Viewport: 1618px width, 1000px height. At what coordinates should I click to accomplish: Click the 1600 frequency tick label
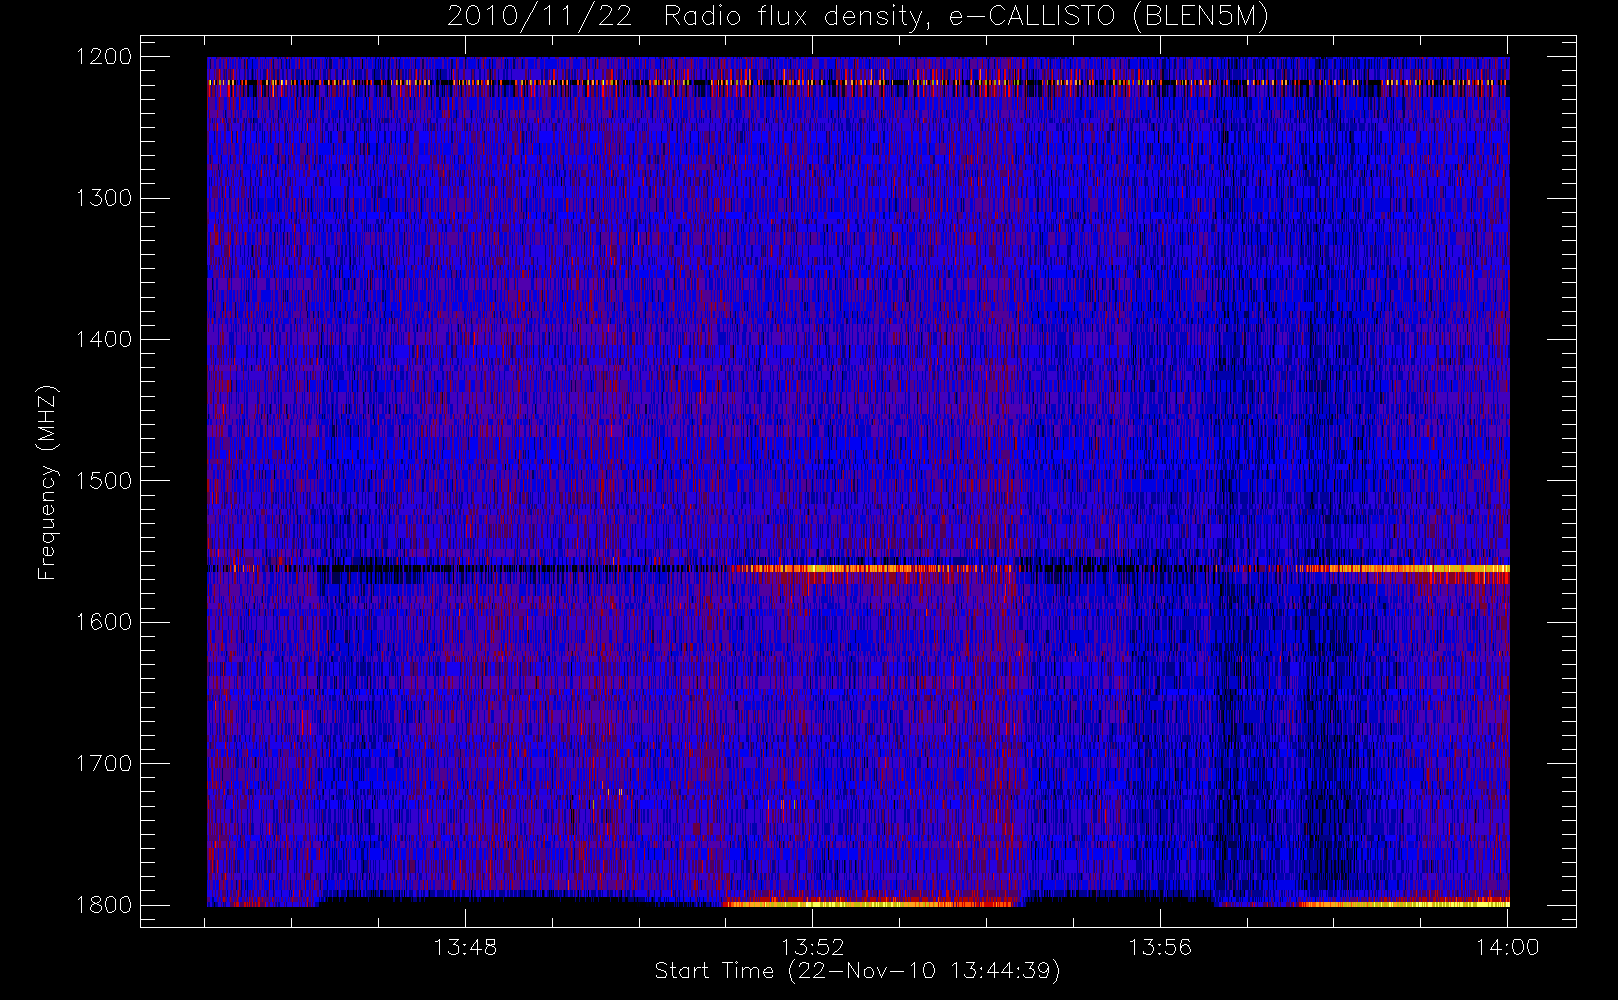click(104, 622)
